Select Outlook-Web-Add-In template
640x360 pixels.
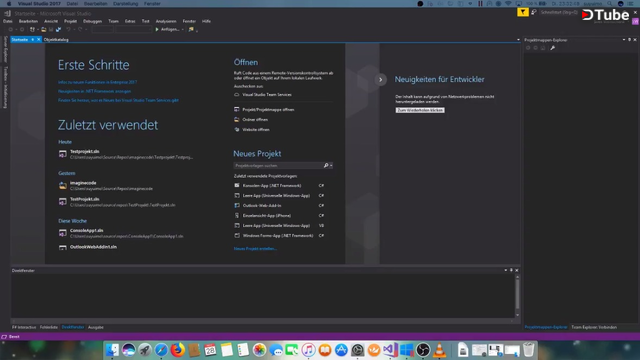click(x=279, y=205)
